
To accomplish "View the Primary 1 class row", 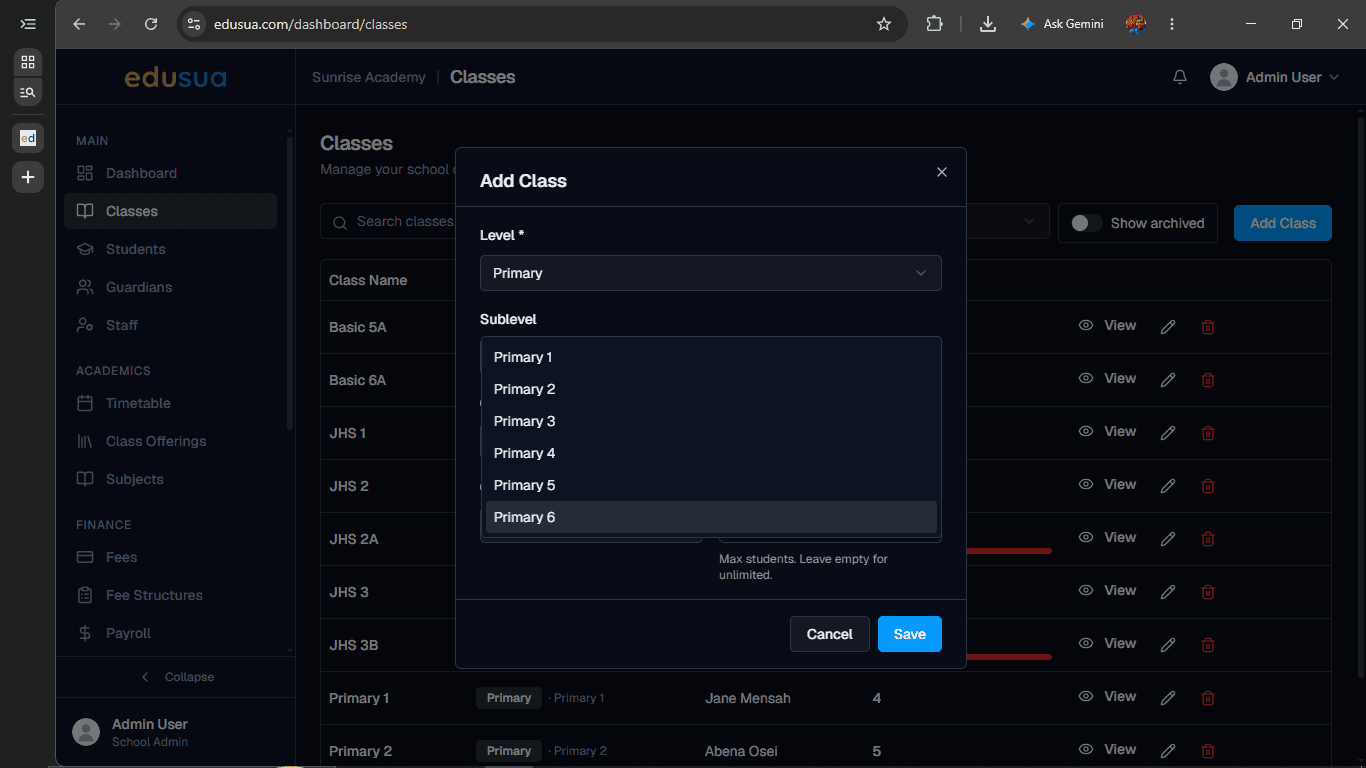I will point(1107,696).
